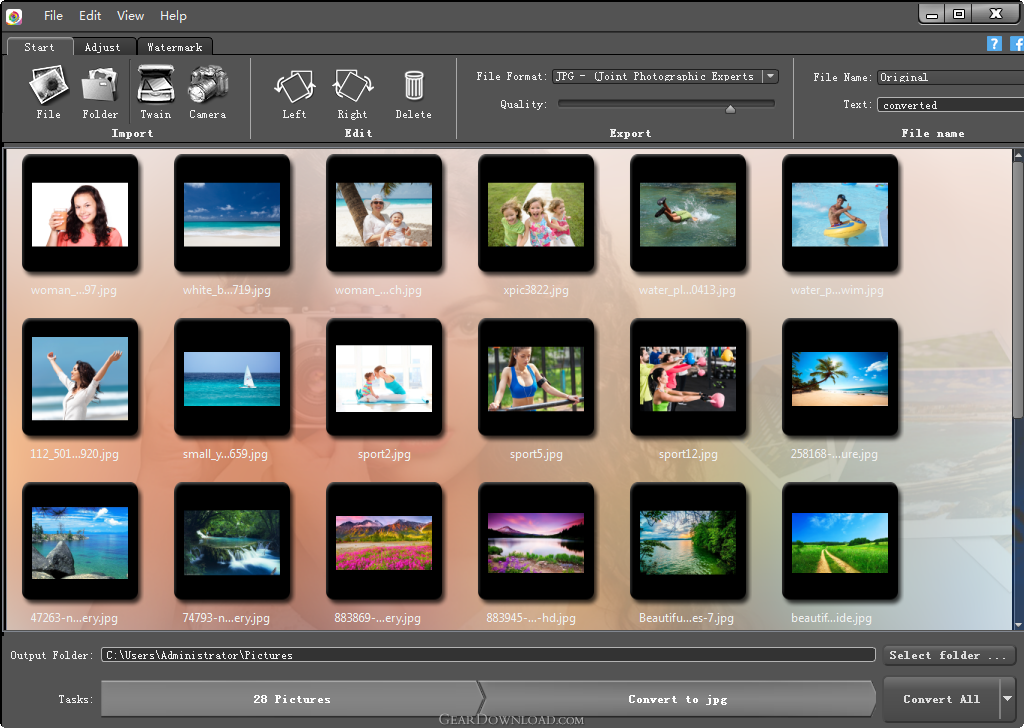This screenshot has height=728, width=1024.
Task: Click the application logo icon
Action: point(14,16)
